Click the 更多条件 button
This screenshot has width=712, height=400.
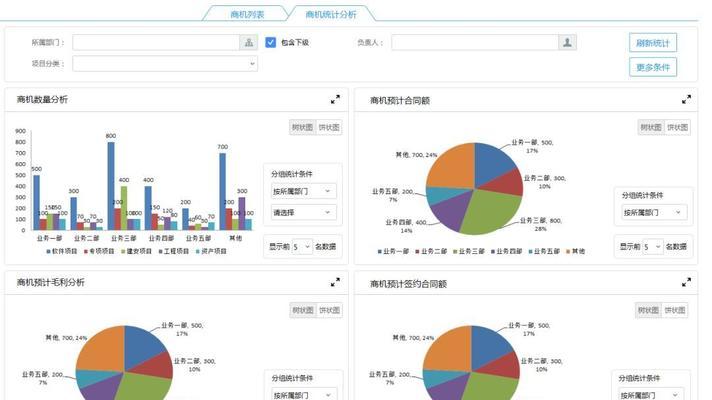coord(653,67)
